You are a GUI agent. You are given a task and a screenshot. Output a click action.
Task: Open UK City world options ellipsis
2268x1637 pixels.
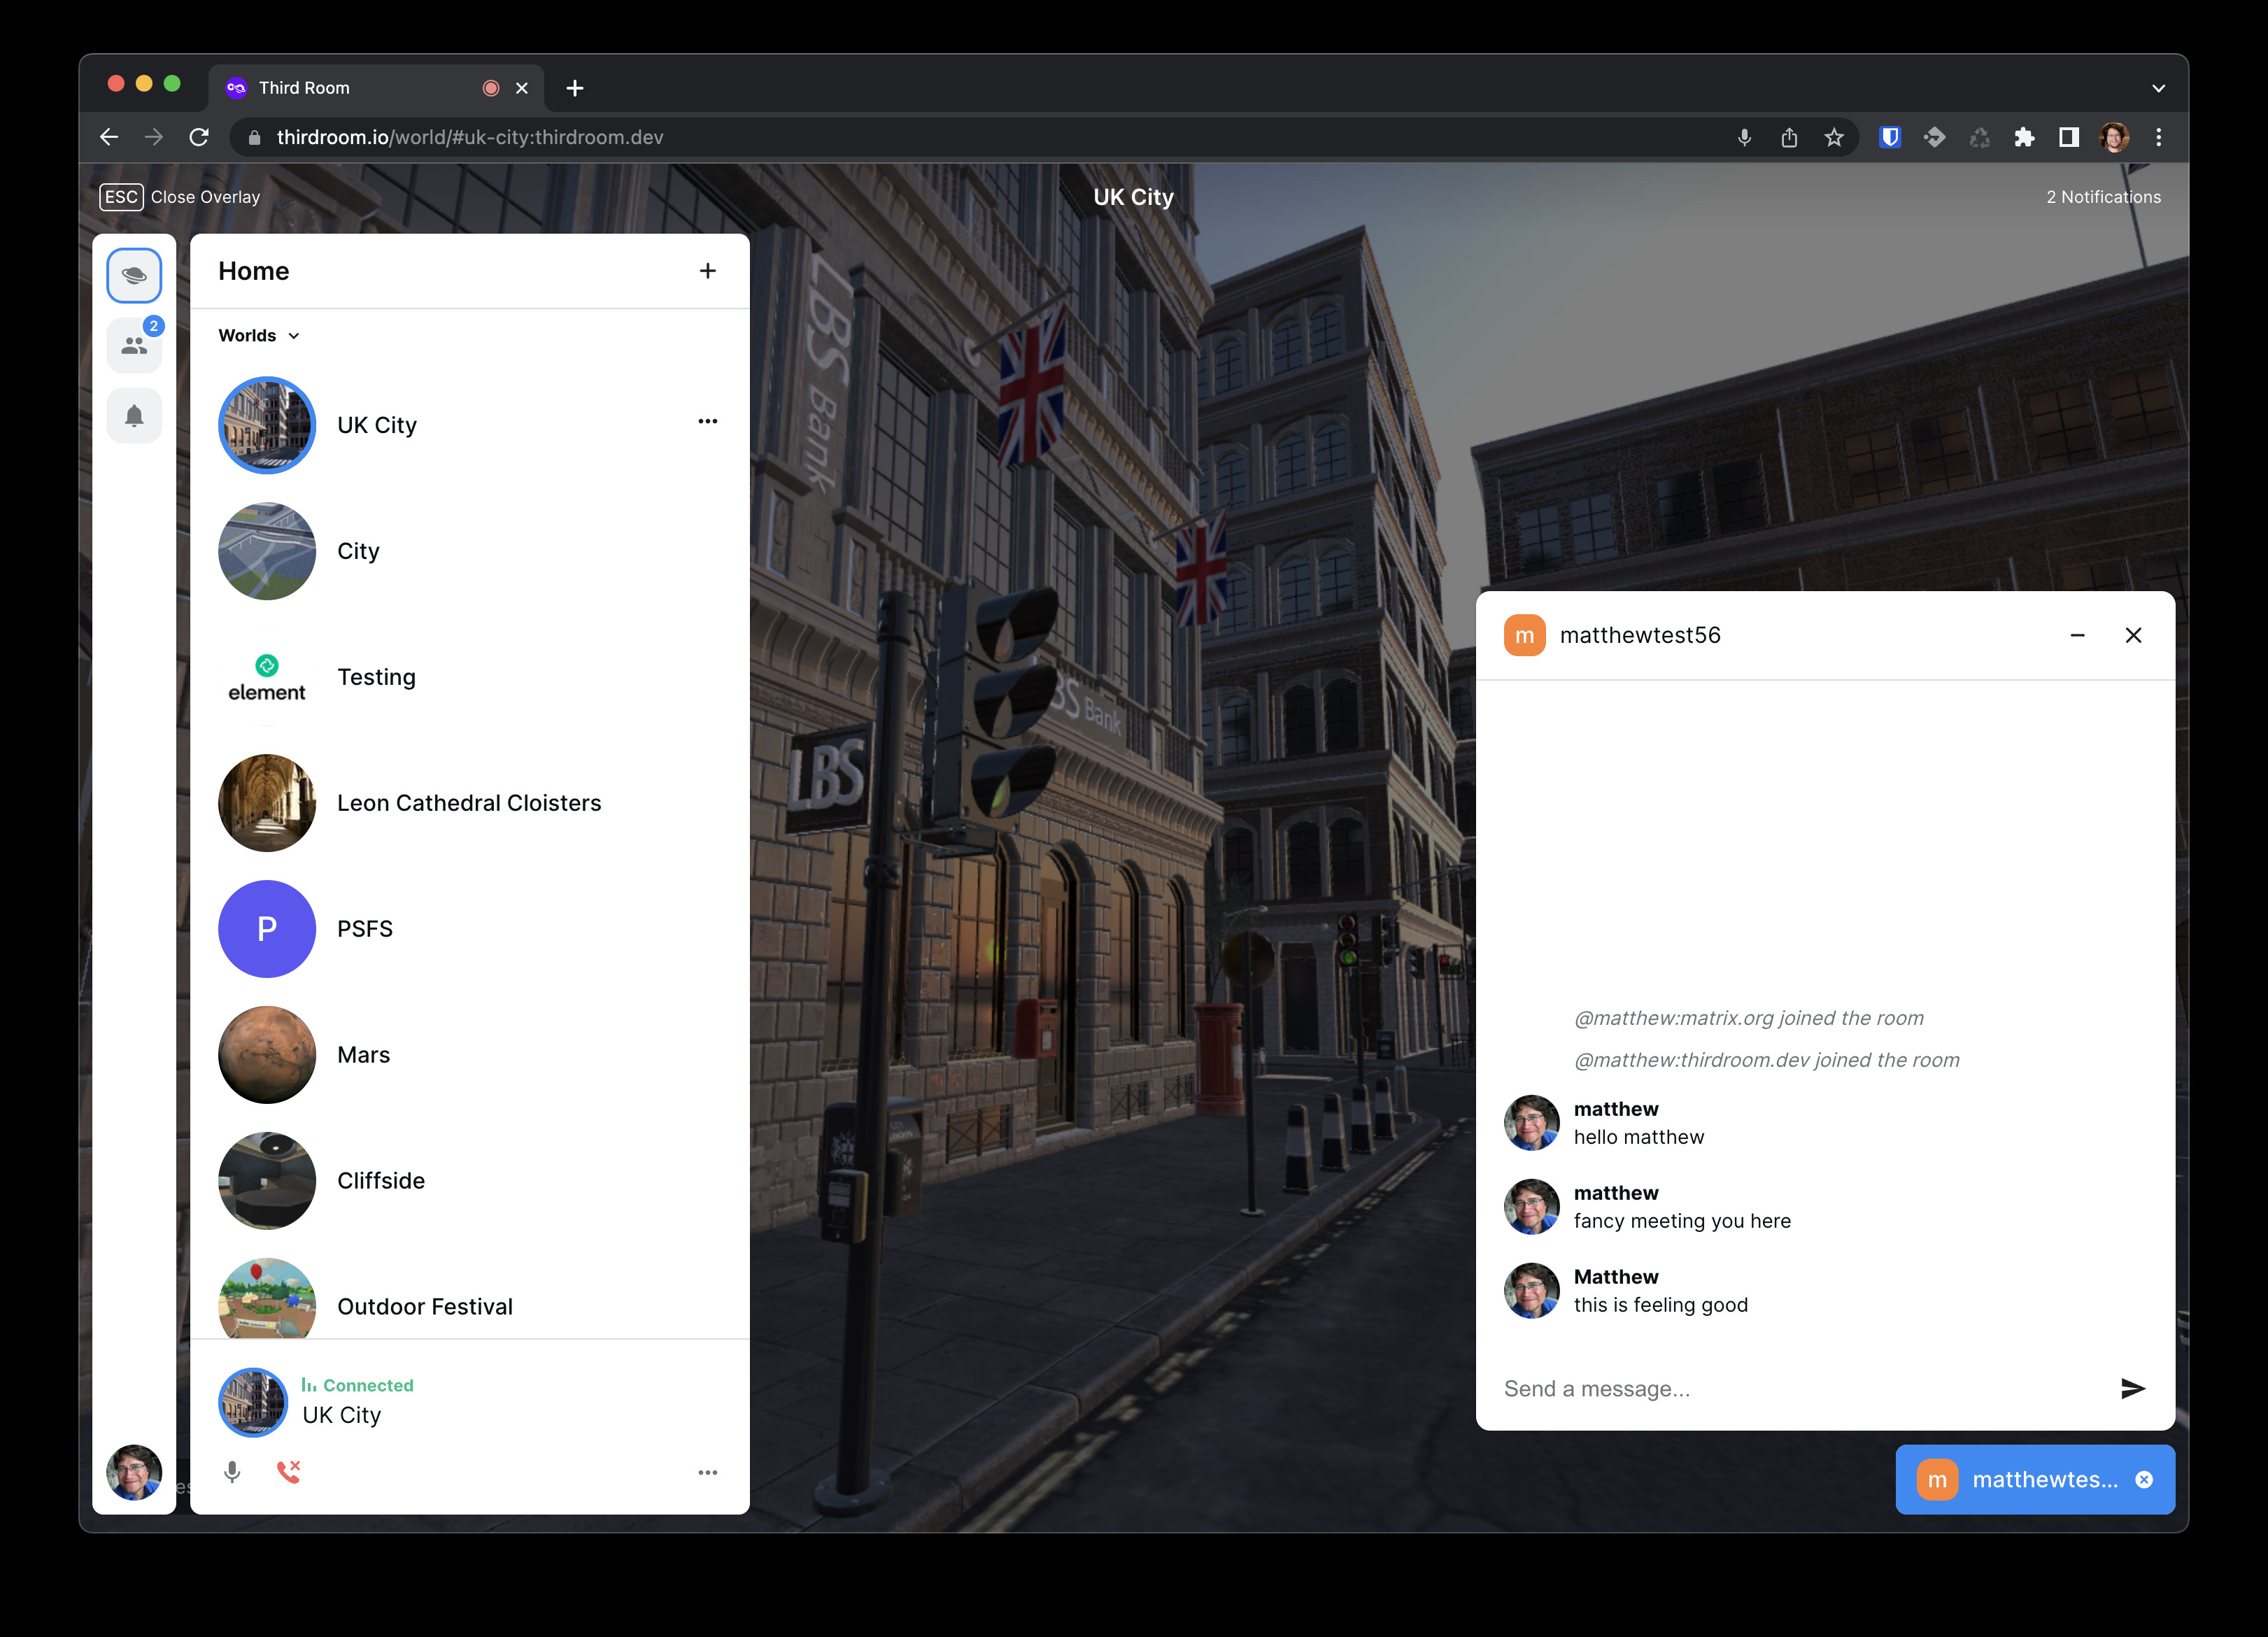pyautogui.click(x=707, y=421)
